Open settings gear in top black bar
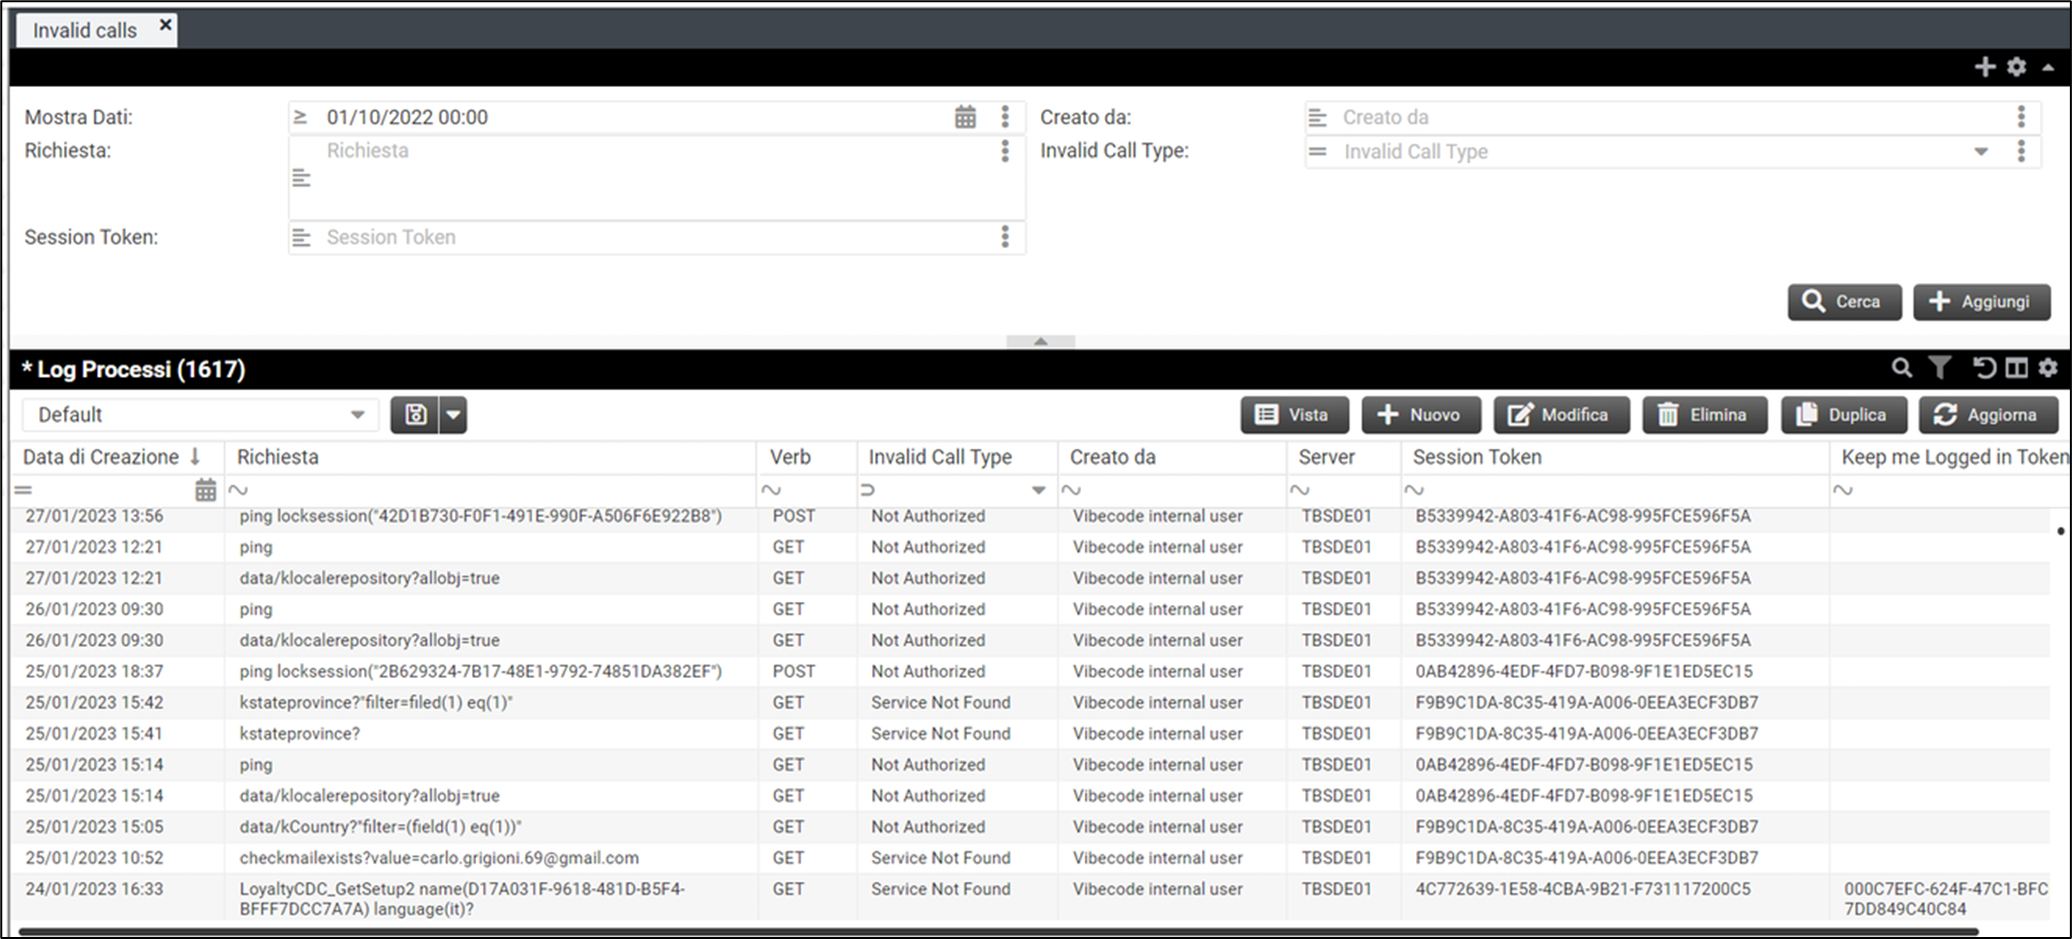Image resolution: width=2072 pixels, height=939 pixels. [x=2016, y=67]
